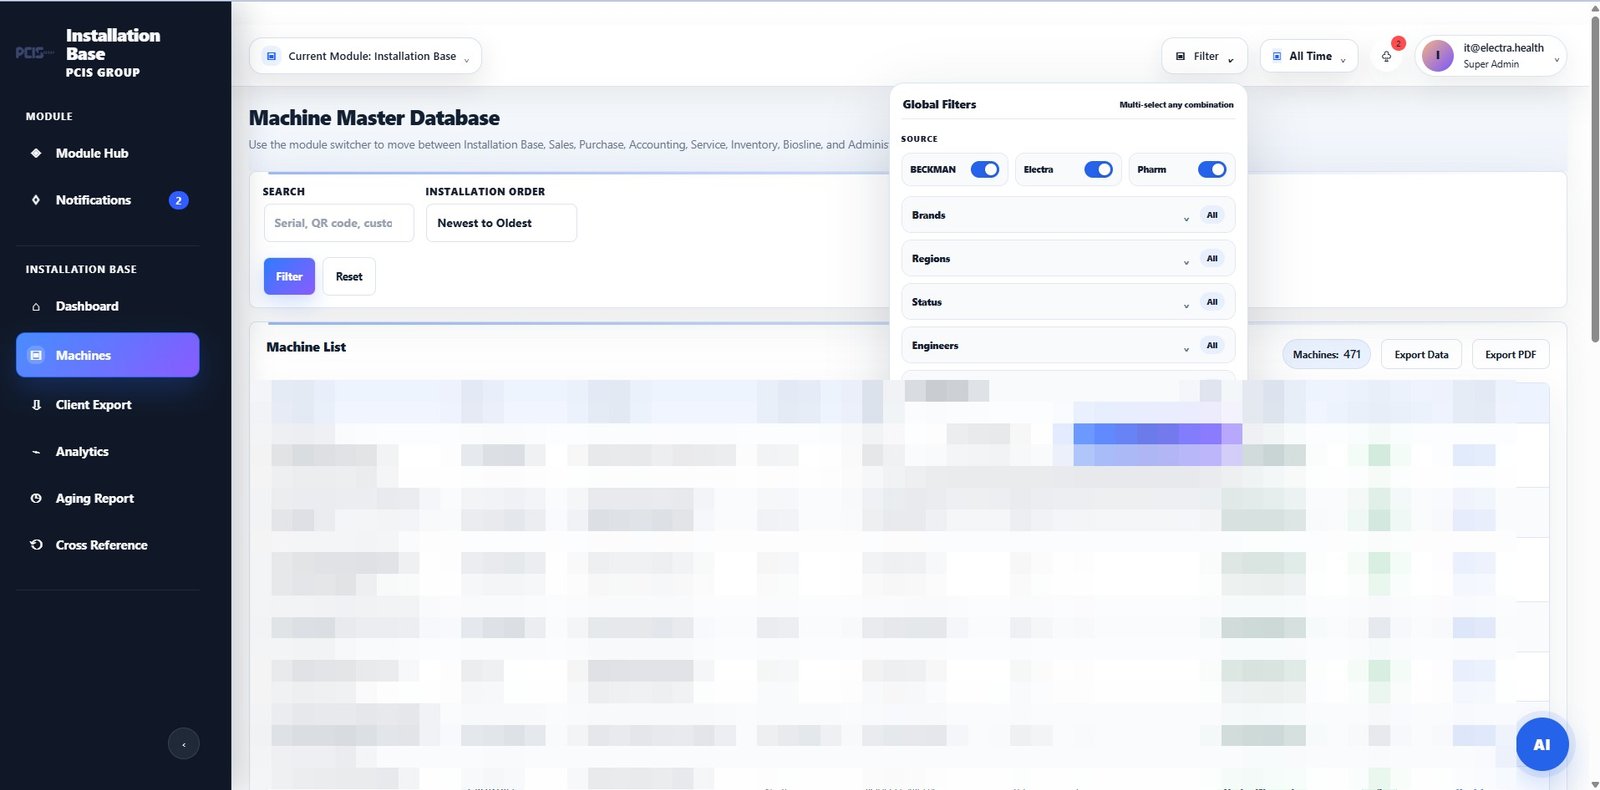Expand the Status filter dropdown

click(x=1068, y=302)
